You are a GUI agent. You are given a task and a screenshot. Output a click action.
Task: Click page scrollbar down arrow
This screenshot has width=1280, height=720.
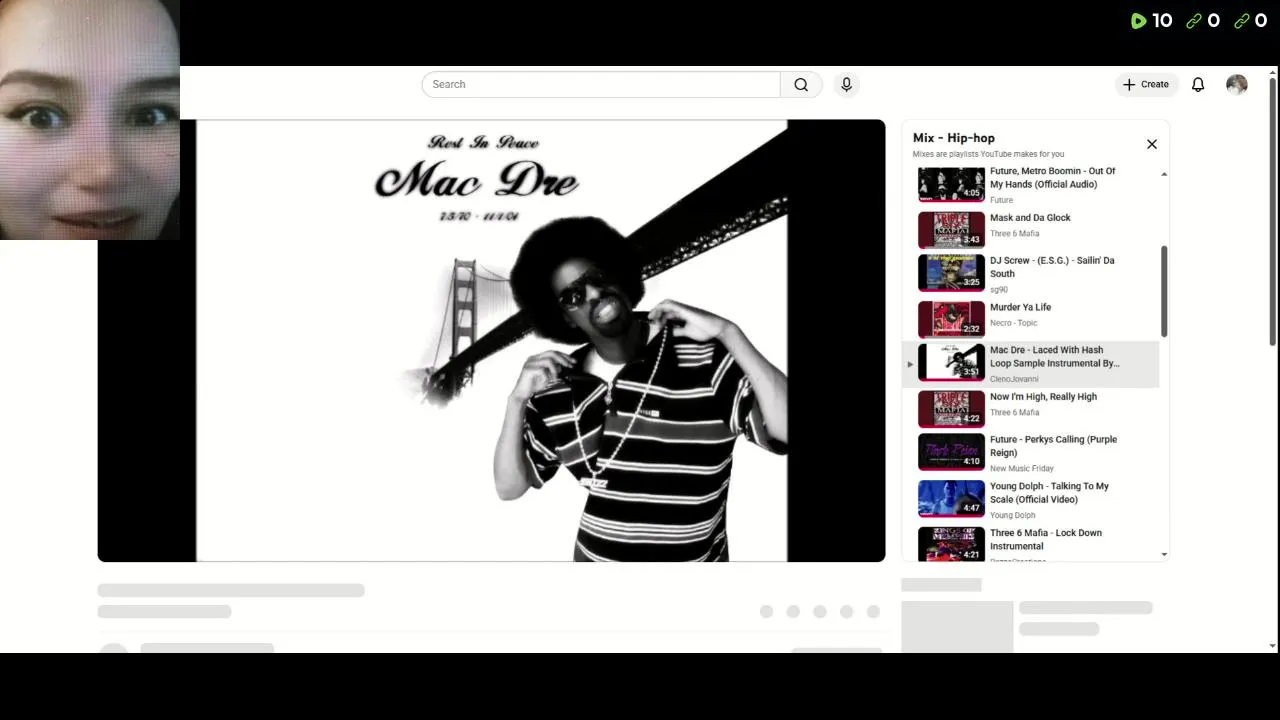1273,647
